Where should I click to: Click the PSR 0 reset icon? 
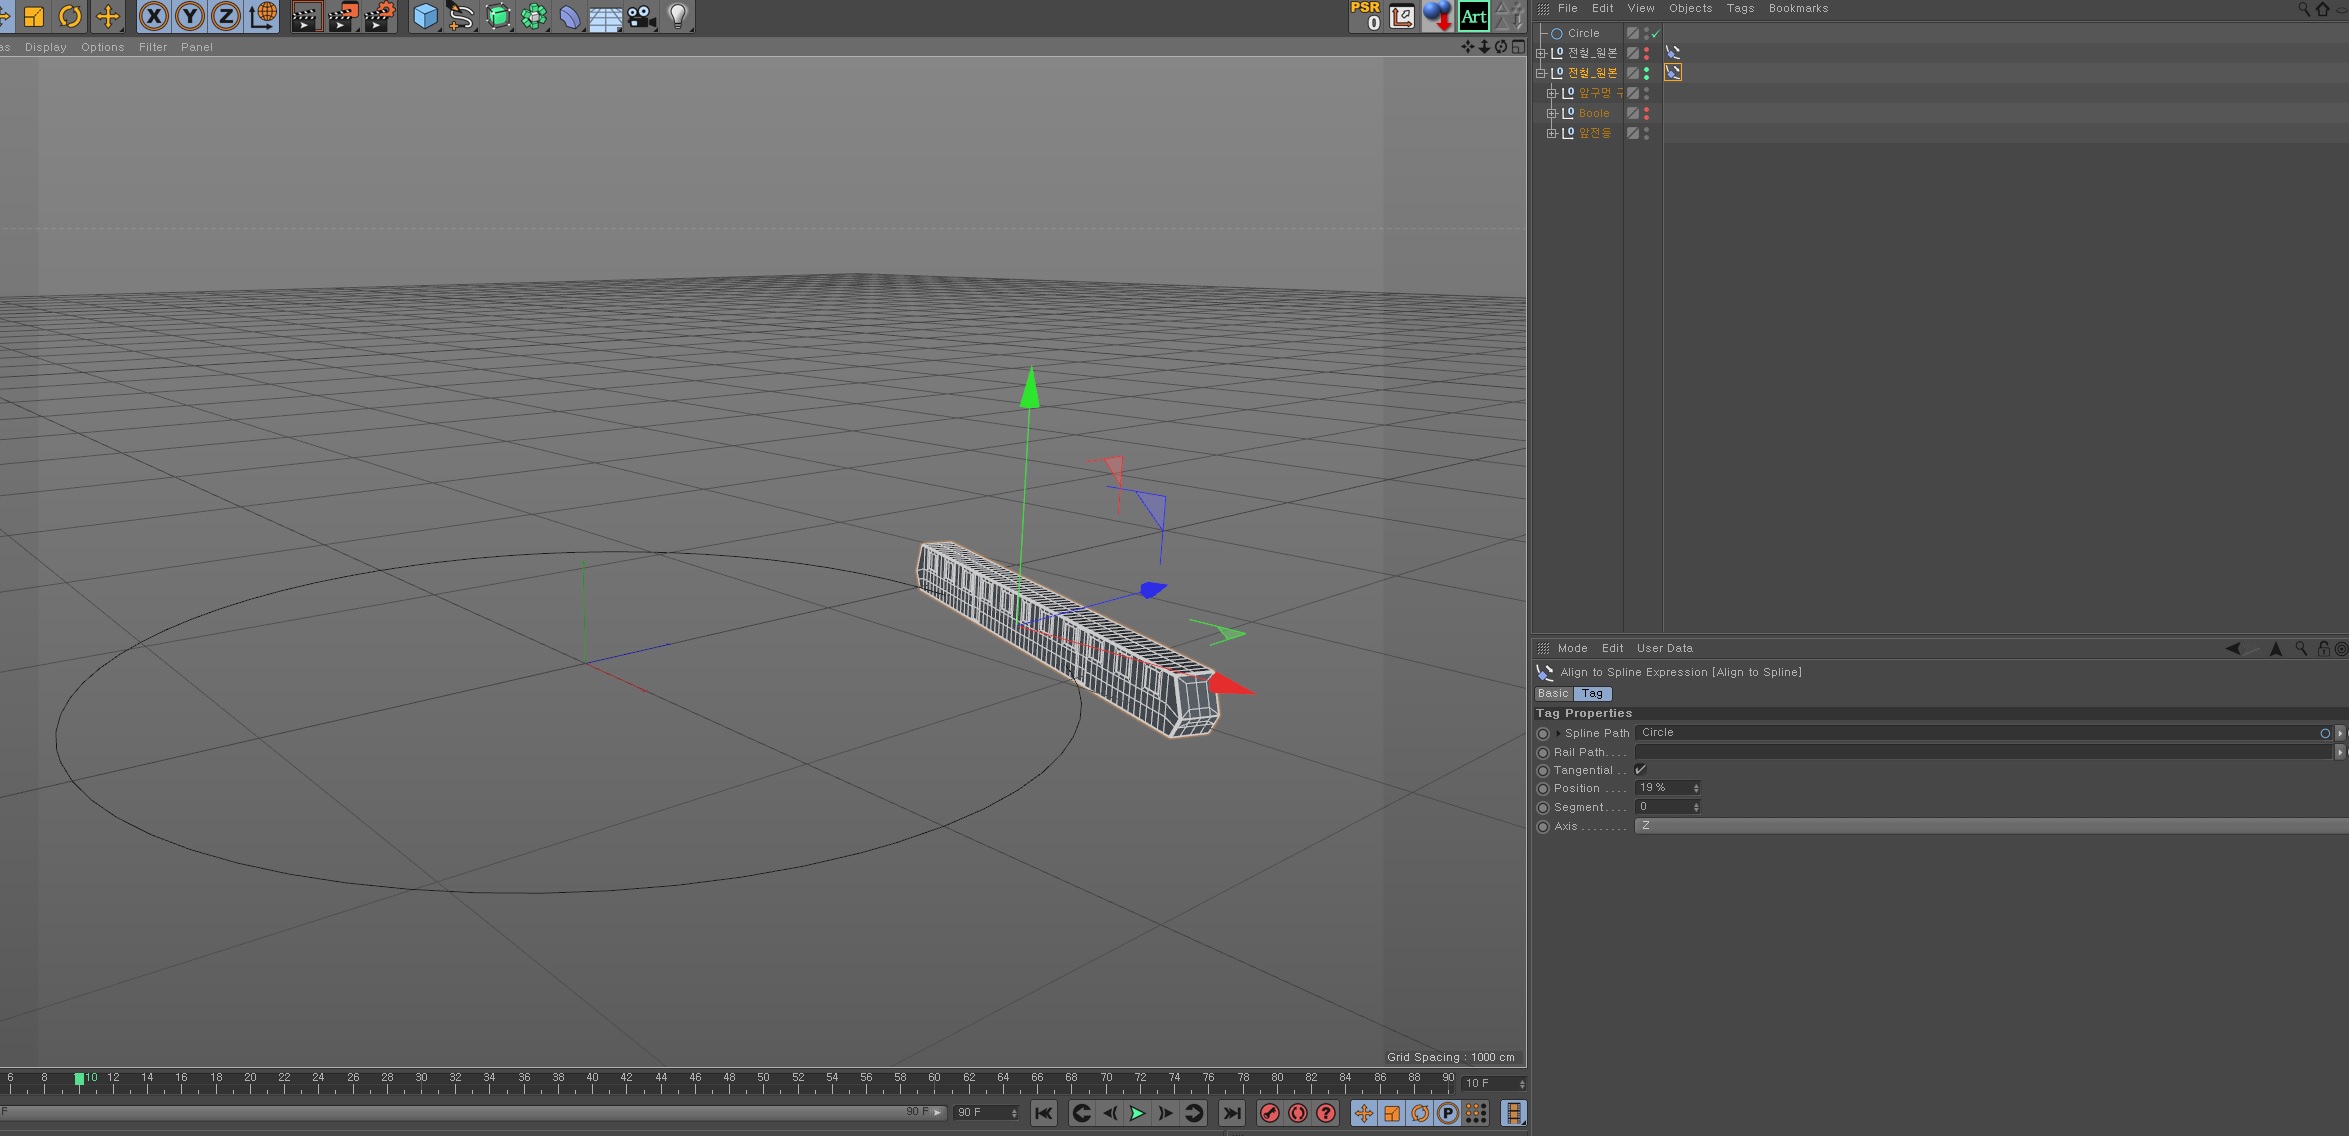click(x=1366, y=16)
